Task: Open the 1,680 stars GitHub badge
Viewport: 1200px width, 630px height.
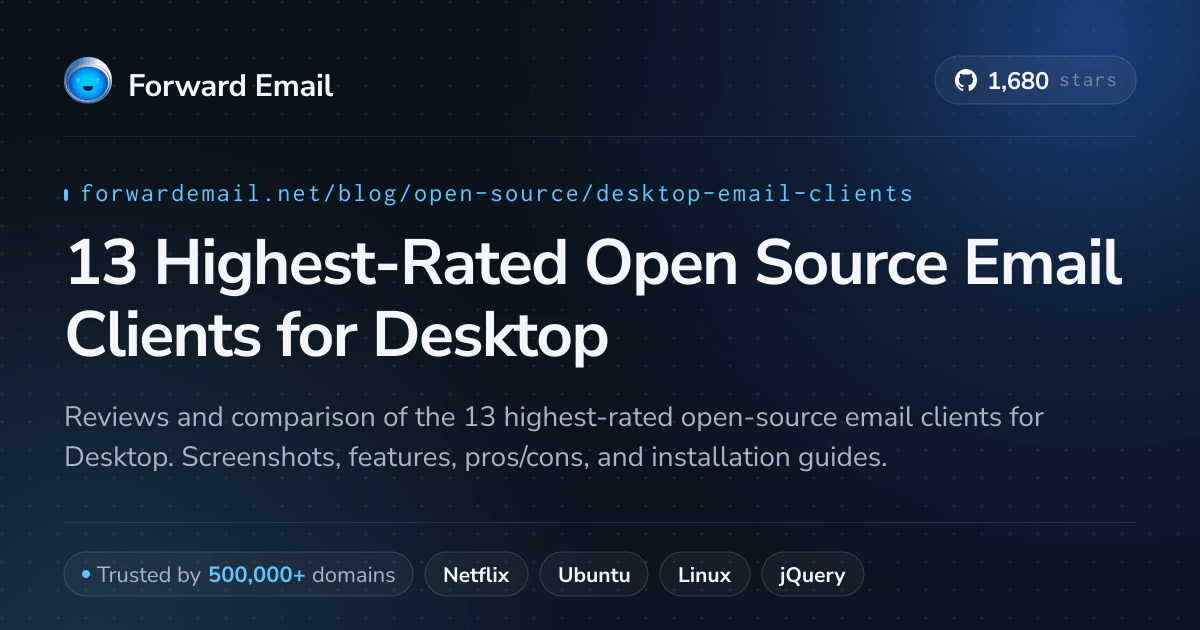Action: click(x=1035, y=81)
